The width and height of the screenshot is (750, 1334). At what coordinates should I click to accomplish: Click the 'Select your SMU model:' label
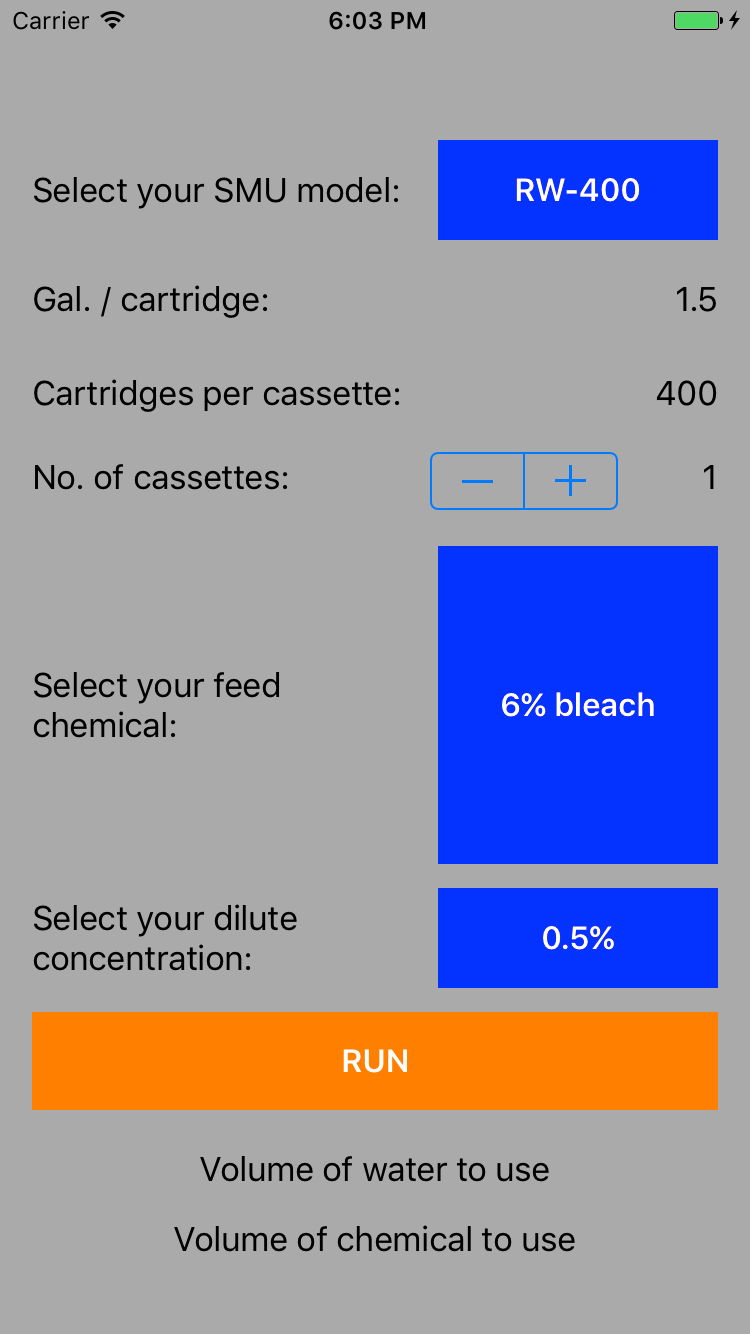(x=216, y=190)
